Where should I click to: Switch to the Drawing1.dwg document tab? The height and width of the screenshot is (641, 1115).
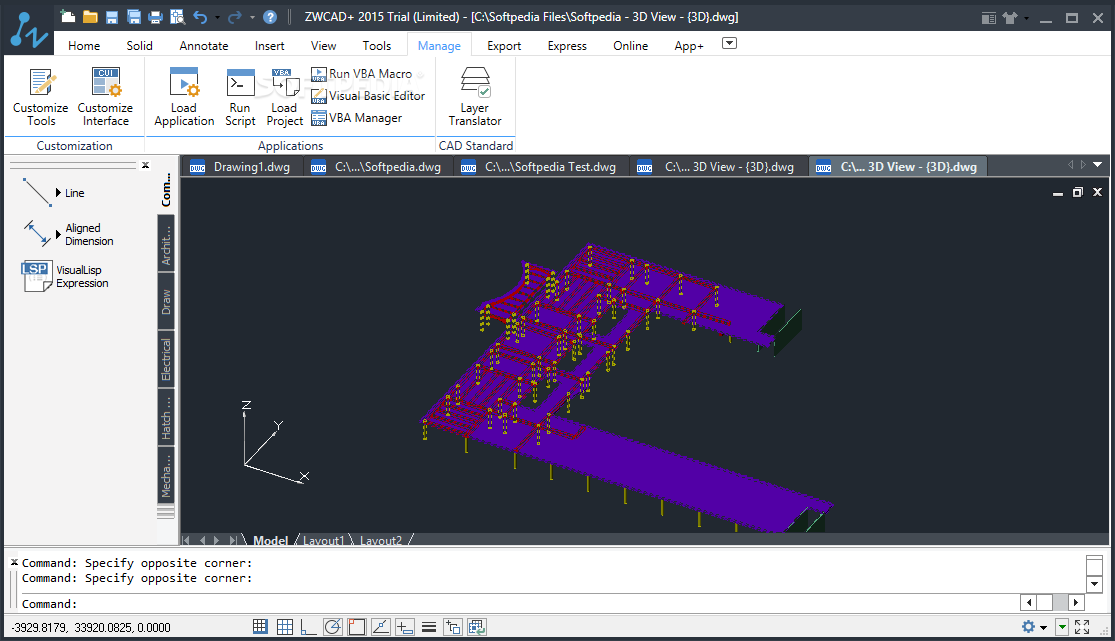(x=241, y=167)
